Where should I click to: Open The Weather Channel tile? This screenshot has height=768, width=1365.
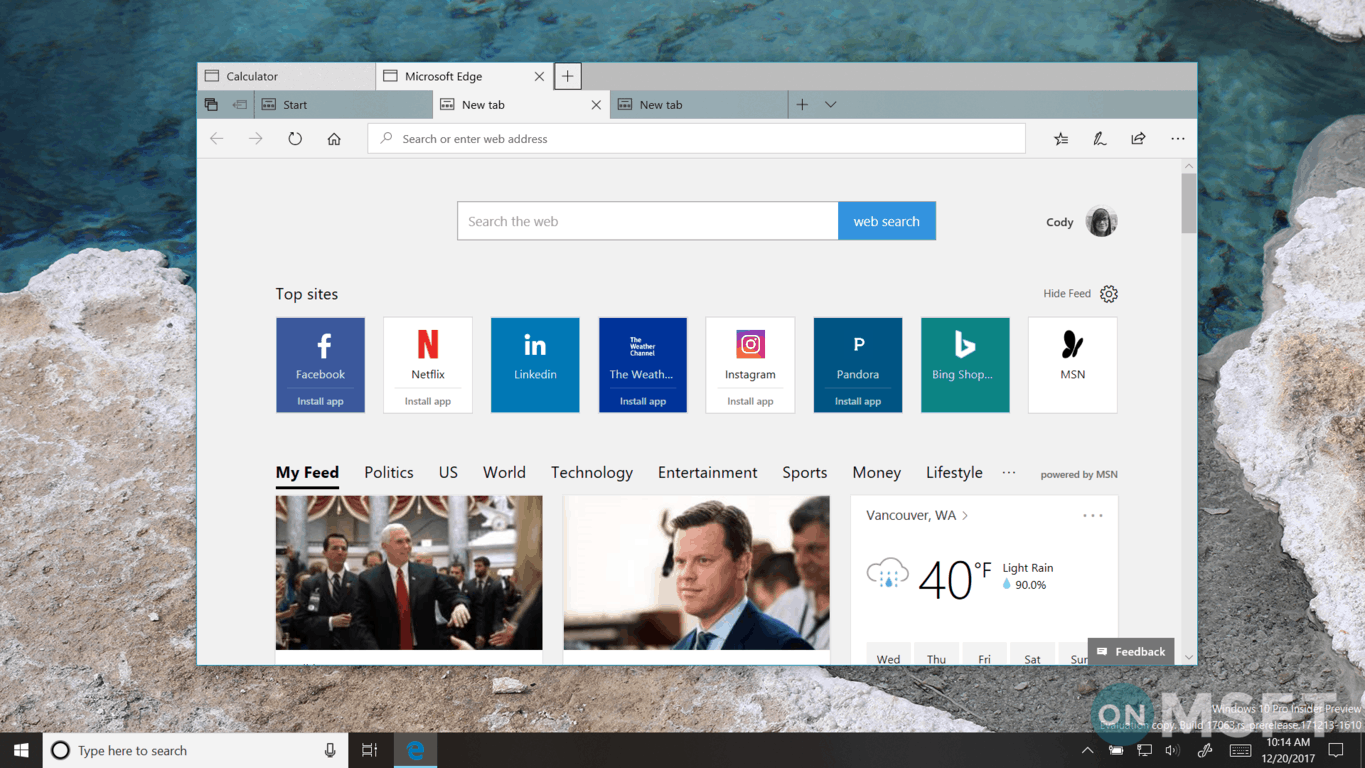(x=643, y=365)
